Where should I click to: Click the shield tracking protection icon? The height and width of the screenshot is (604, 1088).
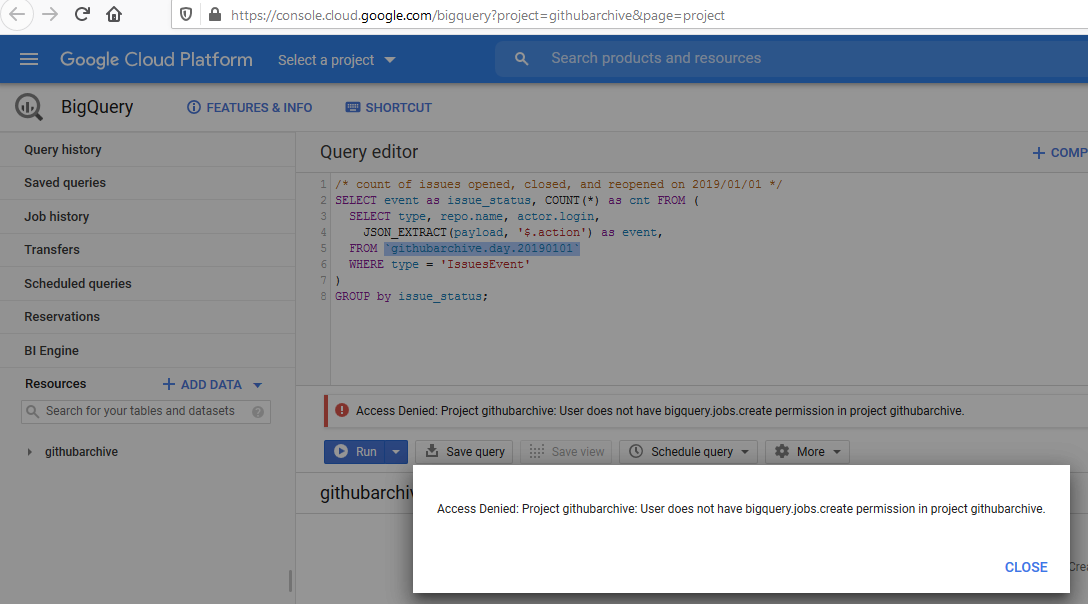[x=186, y=15]
